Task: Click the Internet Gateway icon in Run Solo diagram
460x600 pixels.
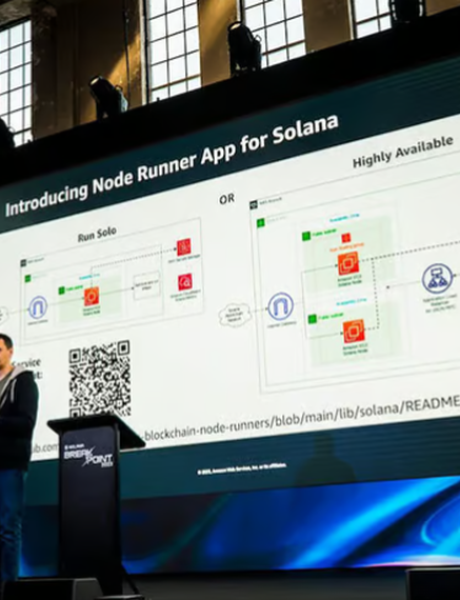Action: coord(38,307)
